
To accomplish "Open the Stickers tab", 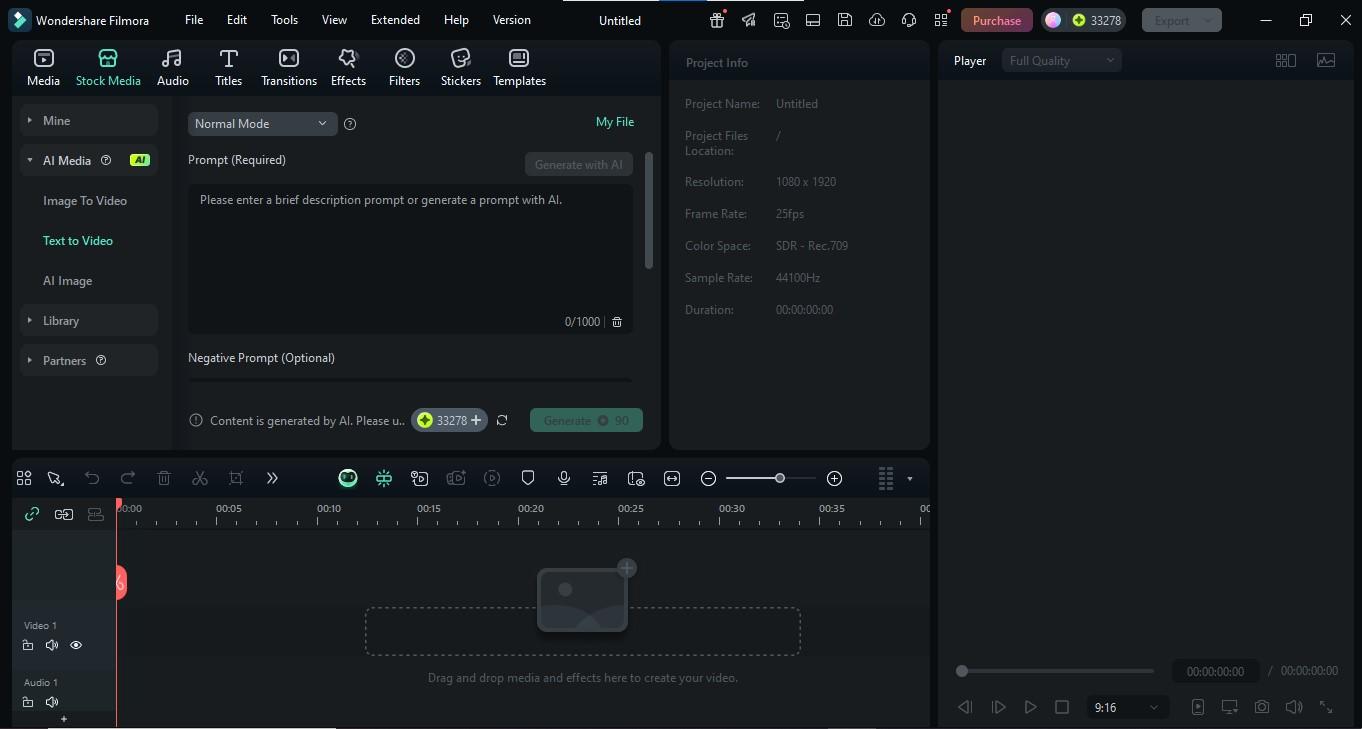I will 461,67.
